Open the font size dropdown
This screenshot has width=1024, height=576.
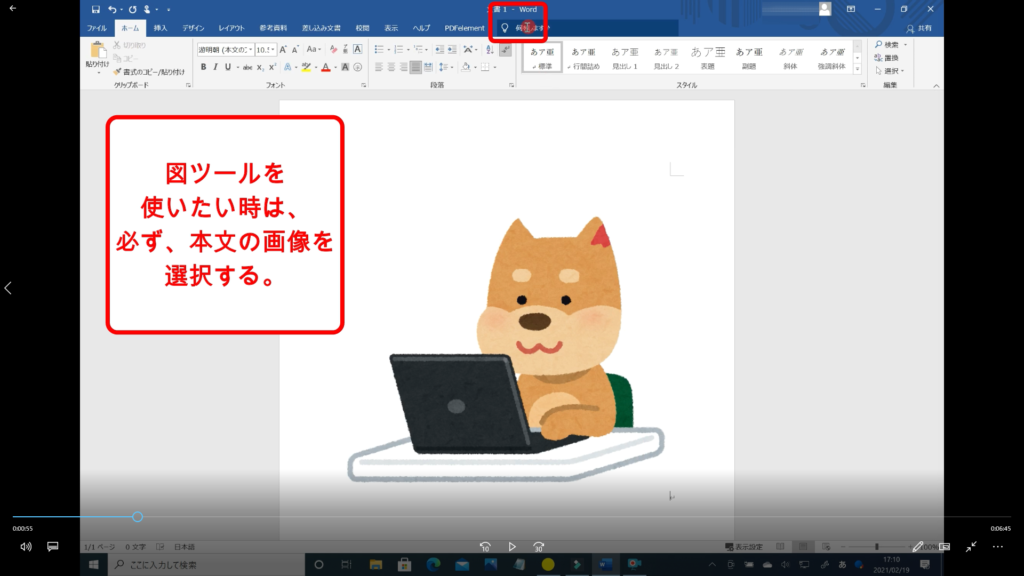(273, 49)
